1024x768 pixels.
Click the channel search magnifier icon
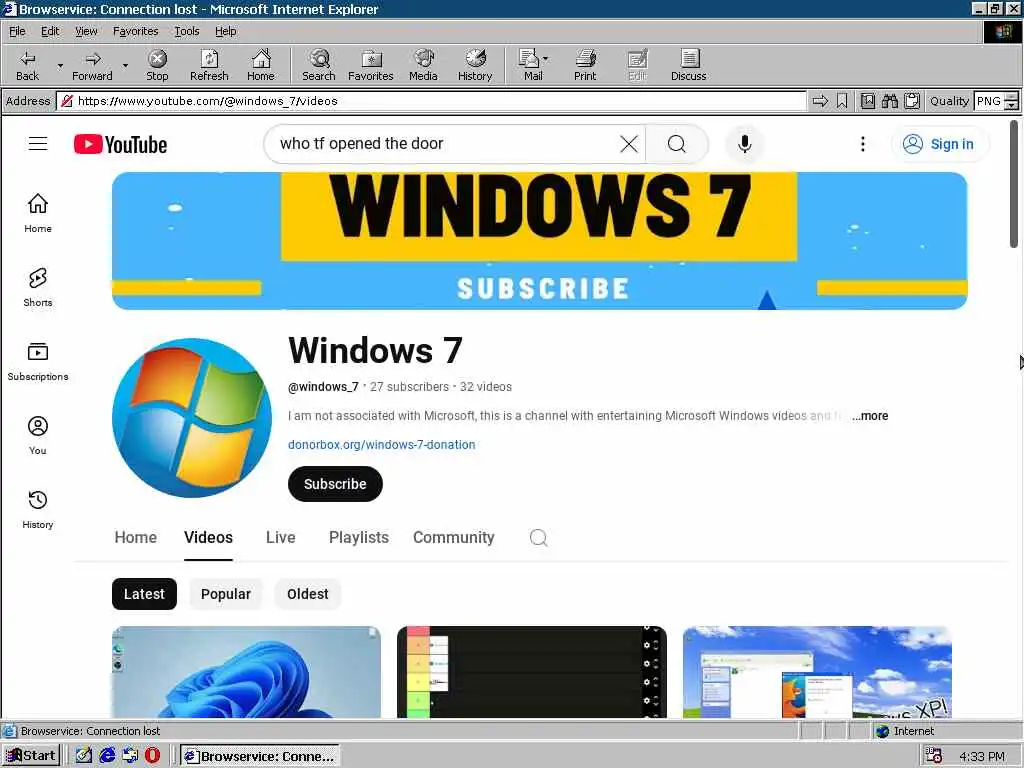(539, 537)
